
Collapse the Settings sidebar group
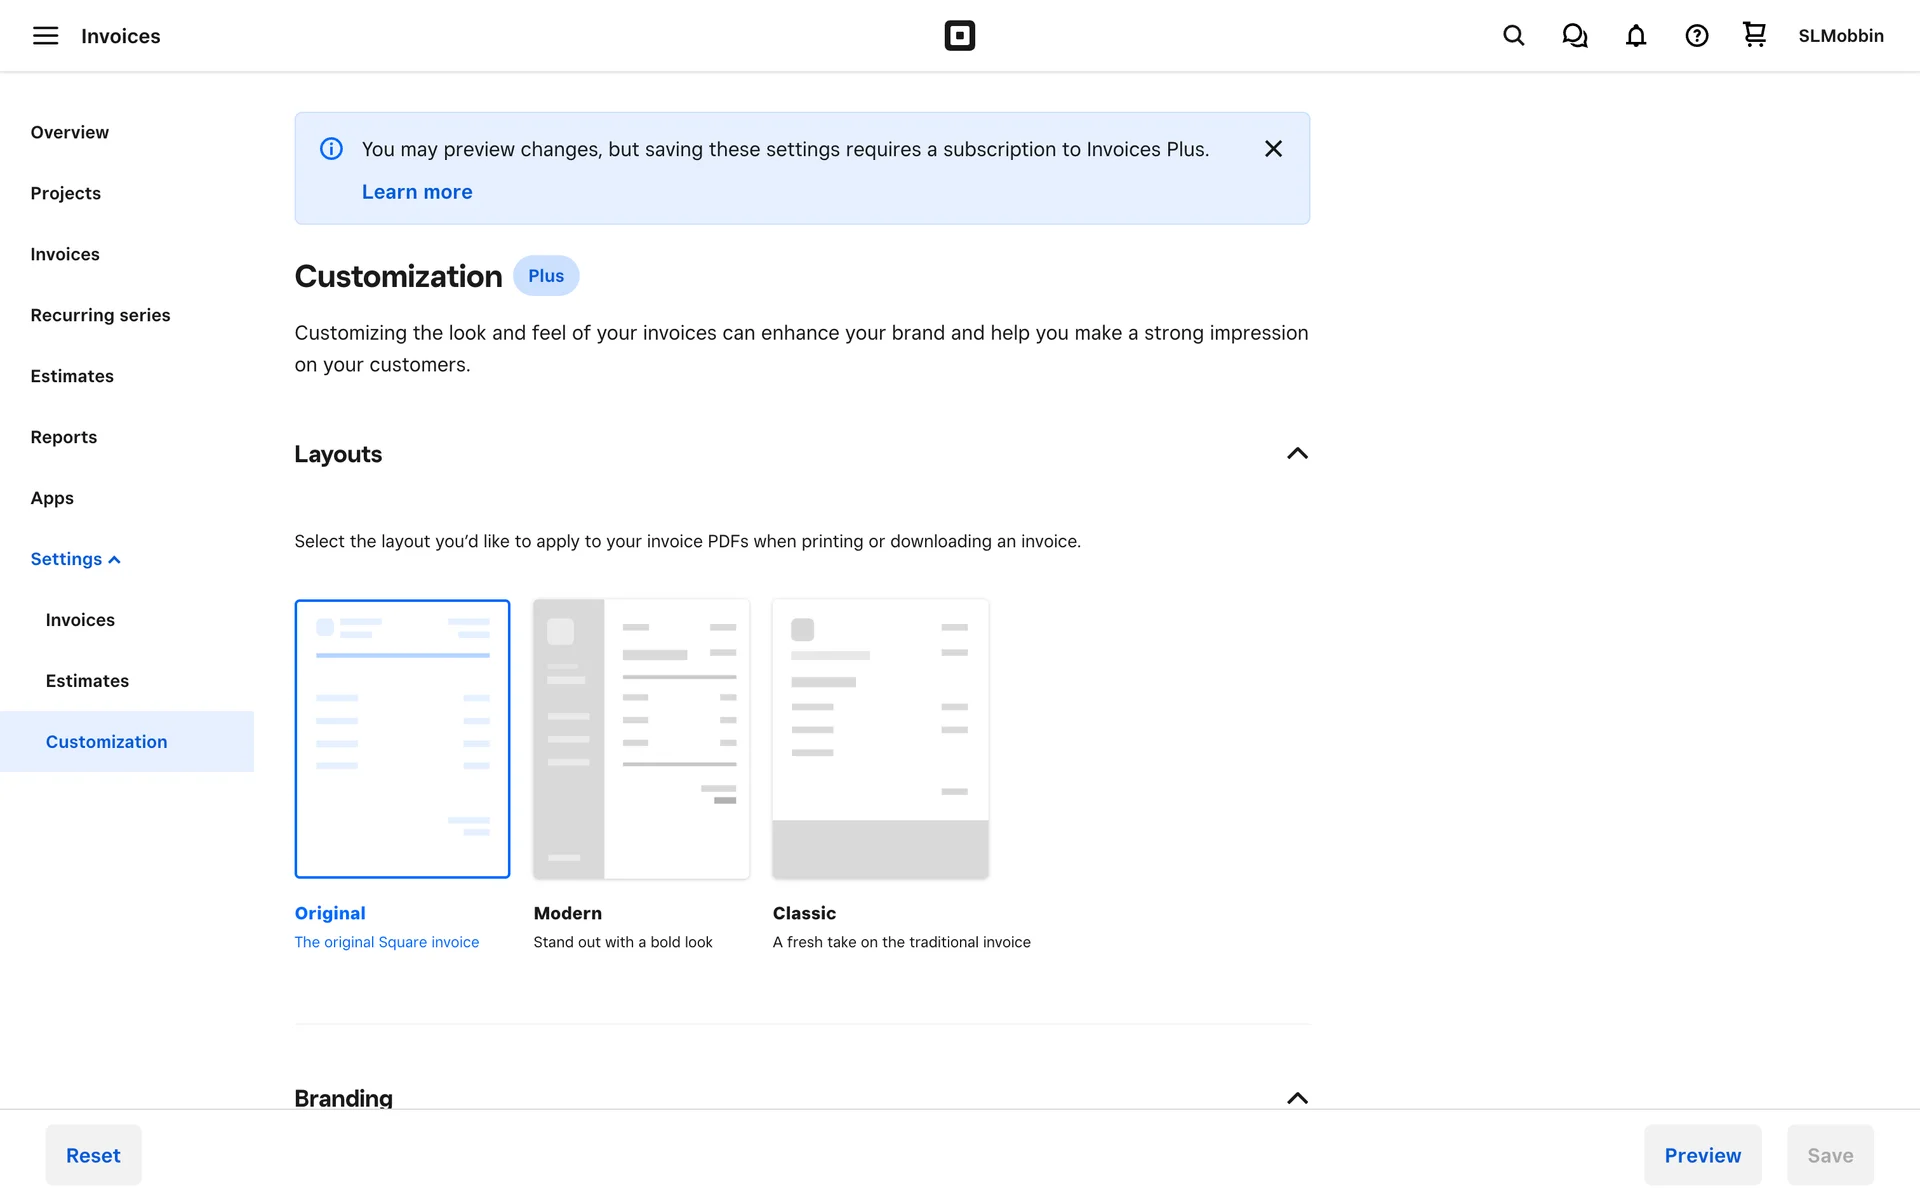[x=75, y=559]
